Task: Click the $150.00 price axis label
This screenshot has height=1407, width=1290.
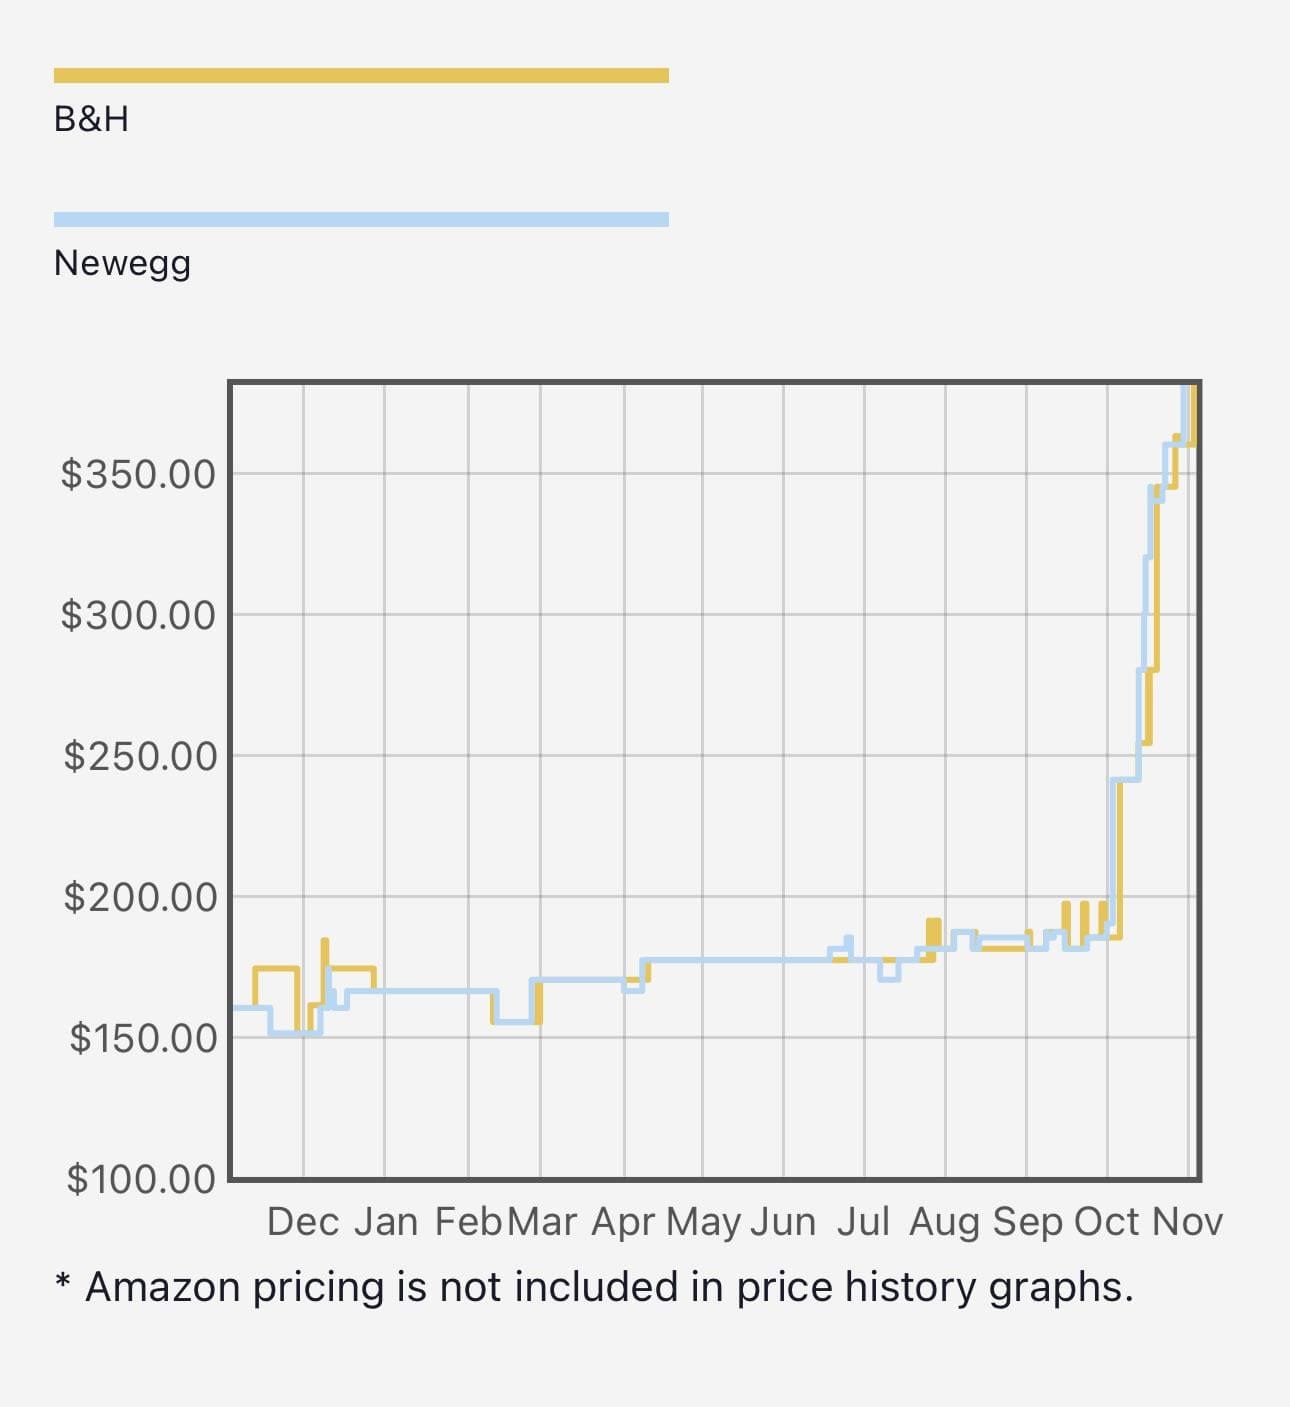Action: pos(143,1038)
